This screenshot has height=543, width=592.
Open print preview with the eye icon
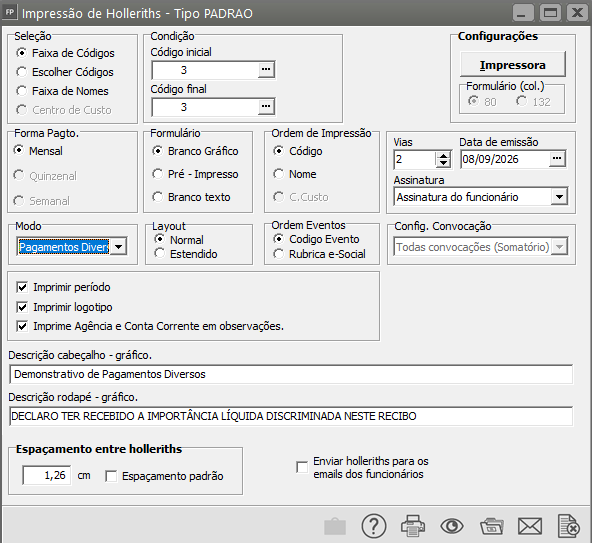coord(452,526)
